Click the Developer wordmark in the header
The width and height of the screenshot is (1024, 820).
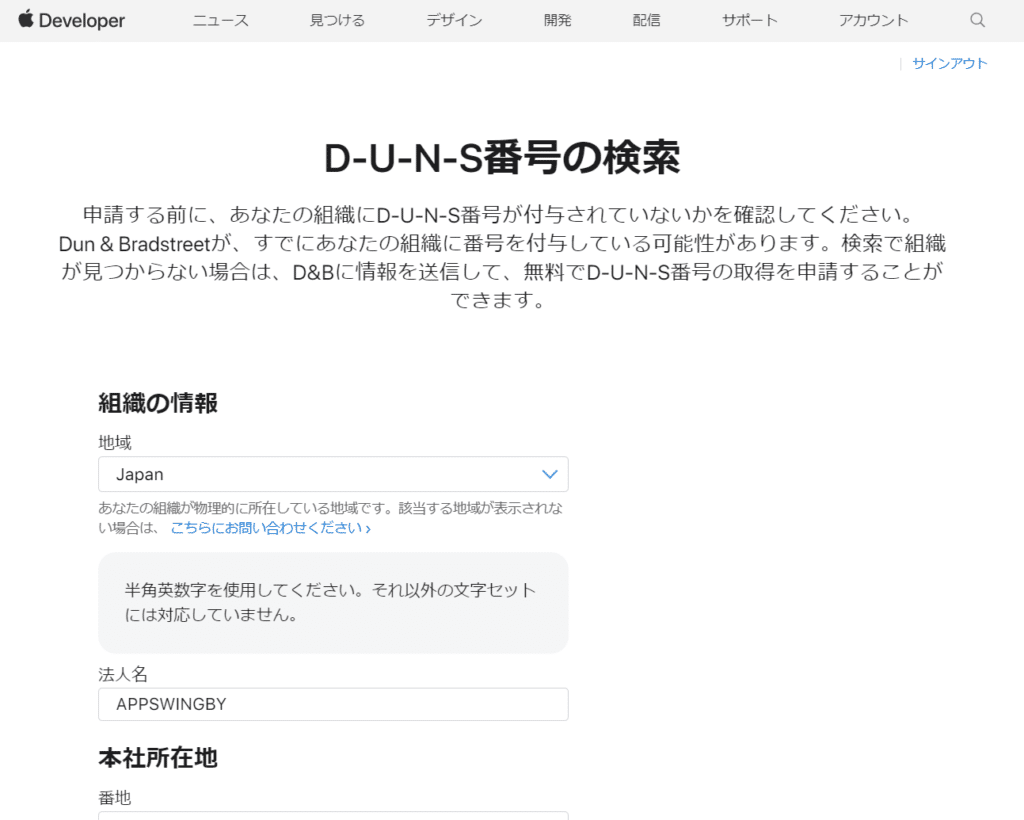point(82,21)
